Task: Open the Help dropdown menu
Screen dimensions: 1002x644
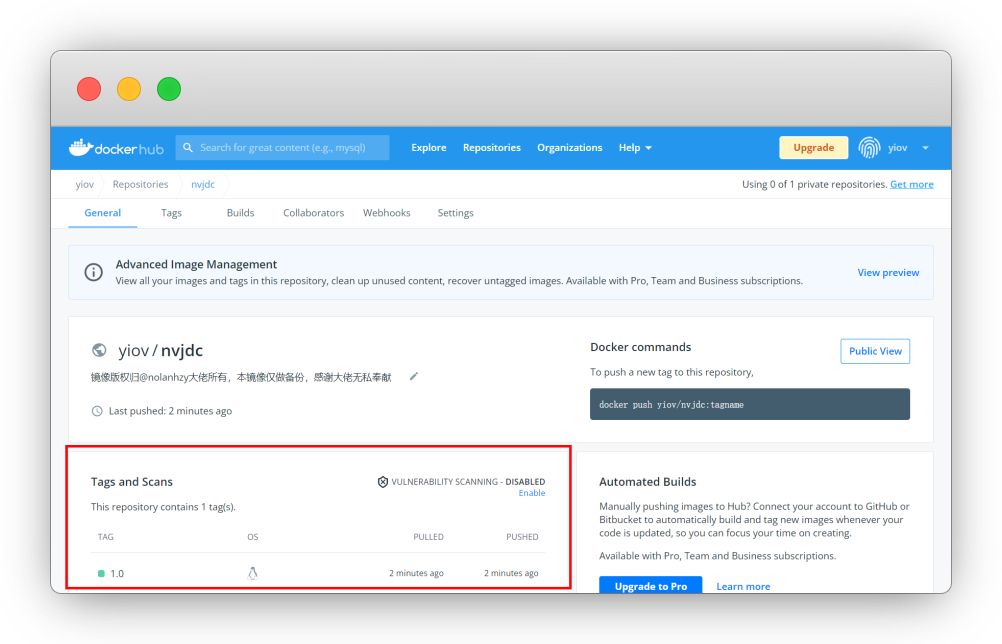Action: [x=635, y=148]
